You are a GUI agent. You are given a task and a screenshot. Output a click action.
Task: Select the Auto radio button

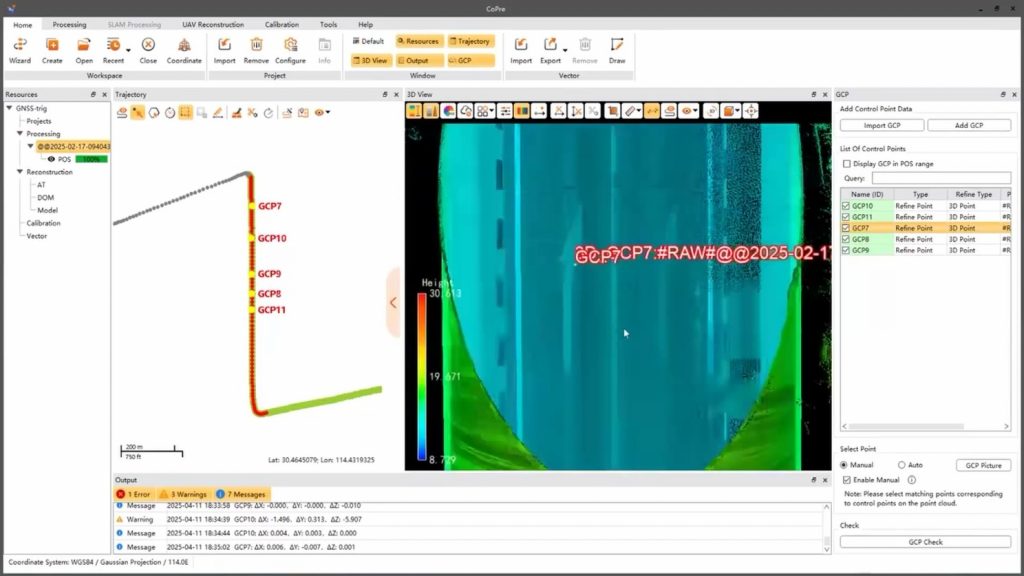coord(902,465)
